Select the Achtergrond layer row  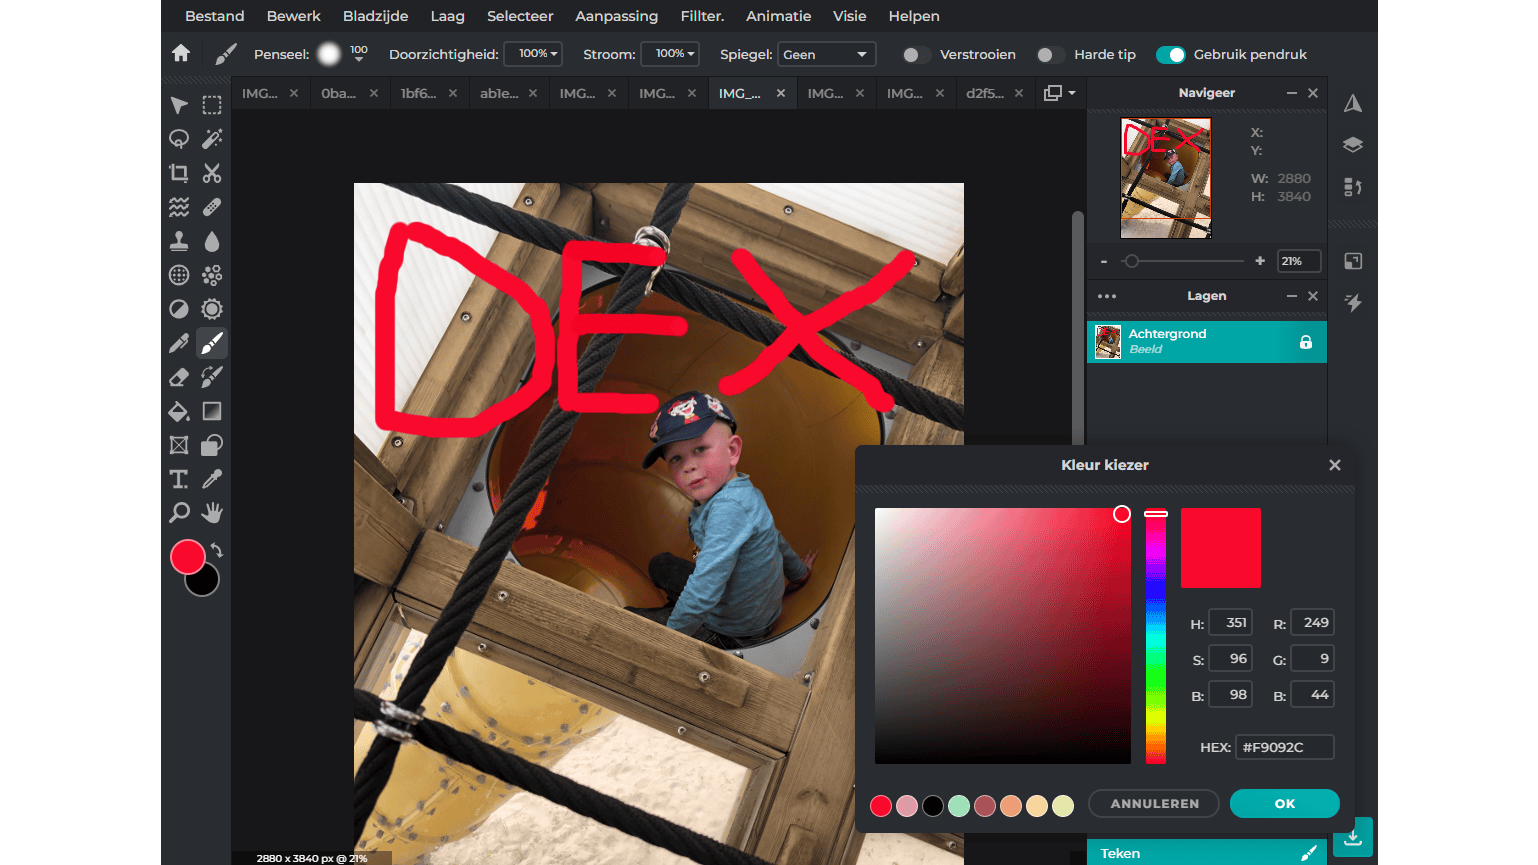click(1207, 342)
